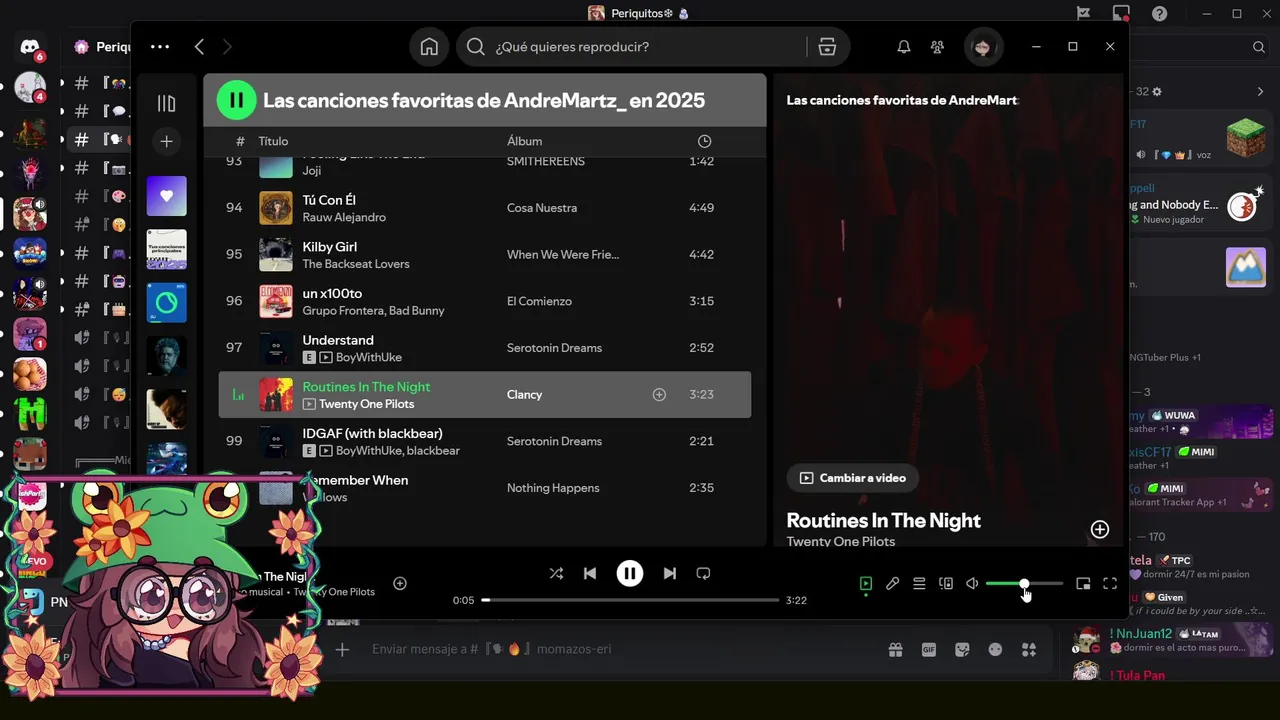1280x720 pixels.
Task: Open the El Comienzo album link
Action: click(x=539, y=301)
